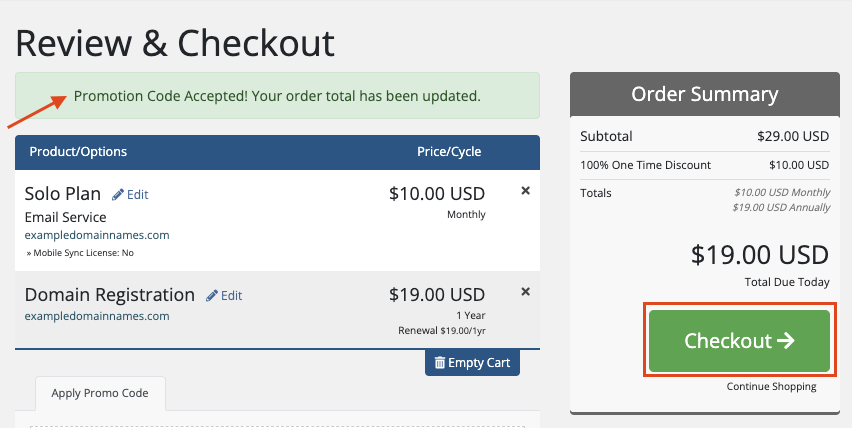Click the green Checkout button
The width and height of the screenshot is (852, 428).
[x=739, y=341]
